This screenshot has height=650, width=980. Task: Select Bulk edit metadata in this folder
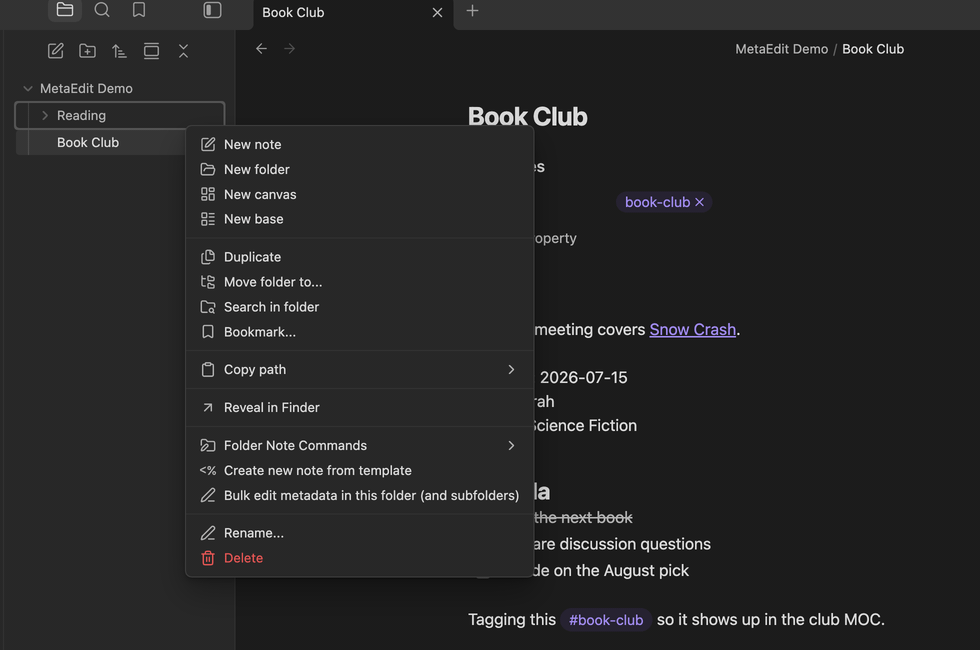pyautogui.click(x=359, y=496)
